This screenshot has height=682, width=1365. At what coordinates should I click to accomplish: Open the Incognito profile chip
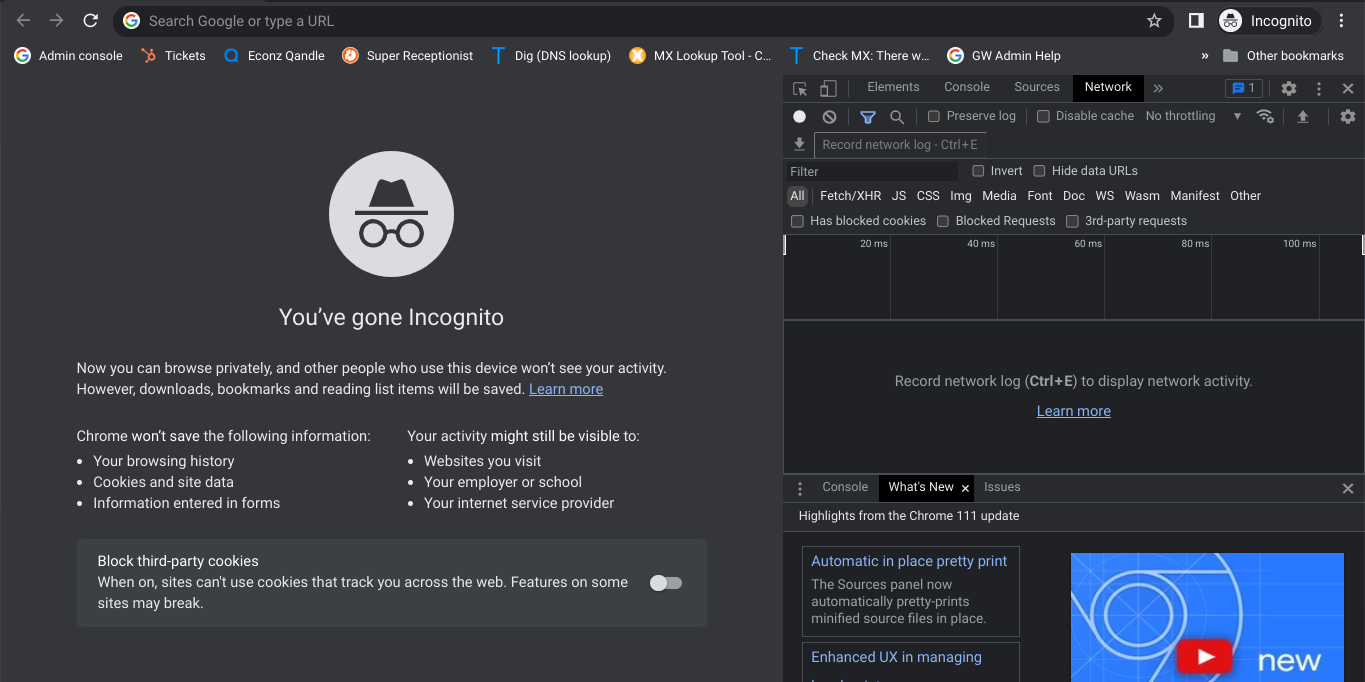pos(1268,20)
